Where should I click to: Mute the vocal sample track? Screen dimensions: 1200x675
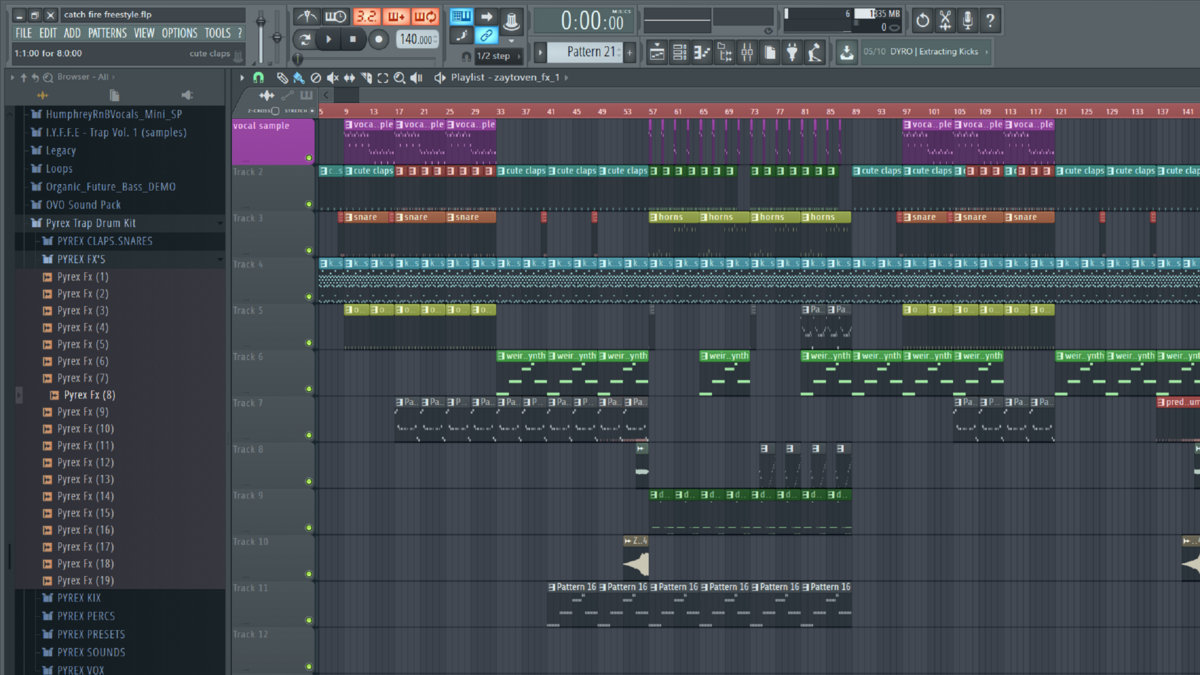tap(308, 158)
